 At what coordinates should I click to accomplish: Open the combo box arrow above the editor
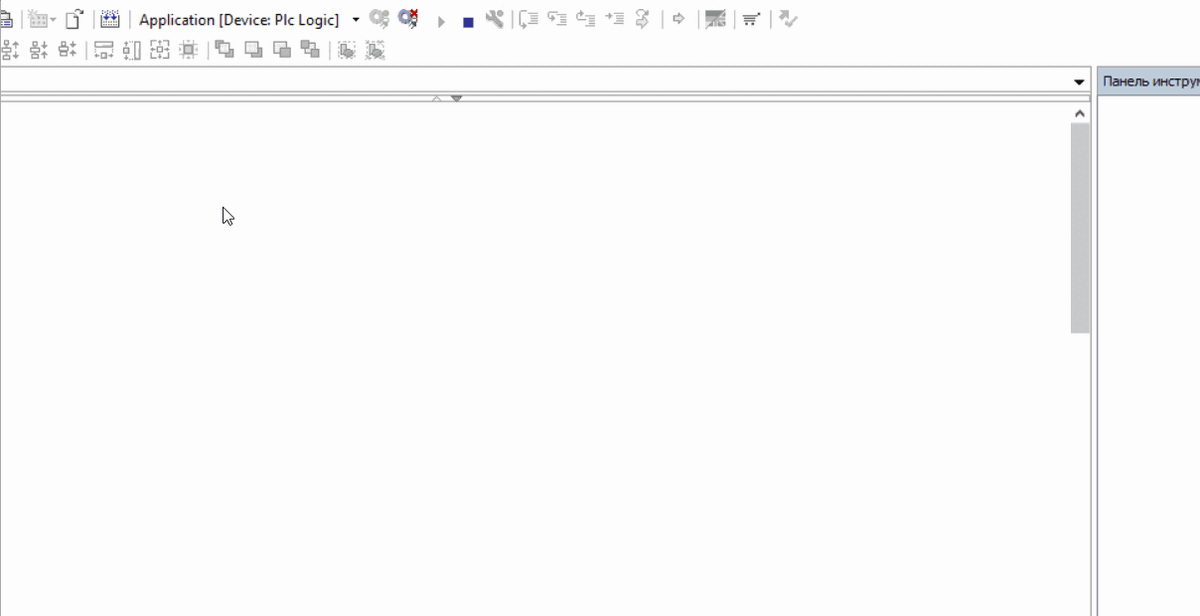coord(1079,82)
